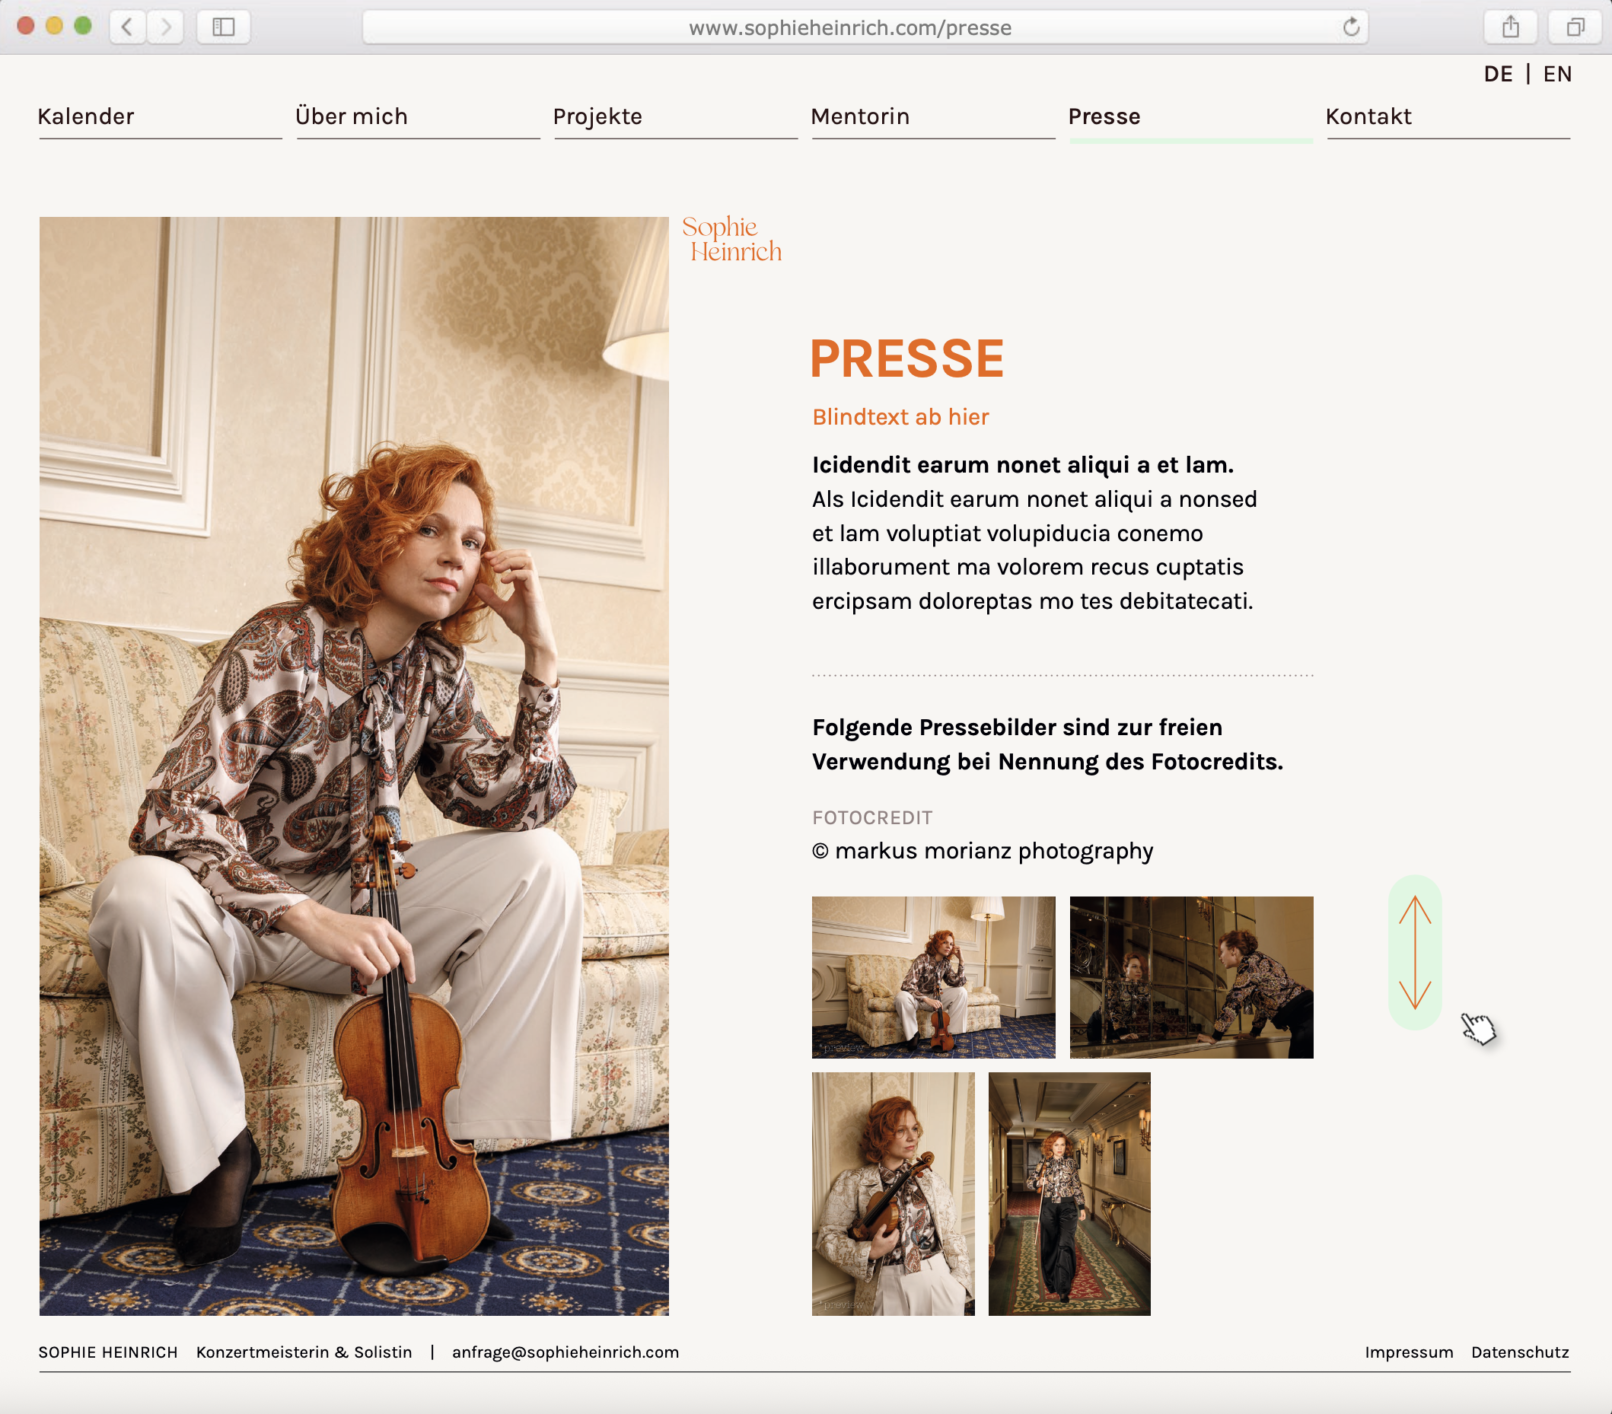This screenshot has width=1612, height=1414.
Task: Switch language to DE
Action: pyautogui.click(x=1498, y=74)
